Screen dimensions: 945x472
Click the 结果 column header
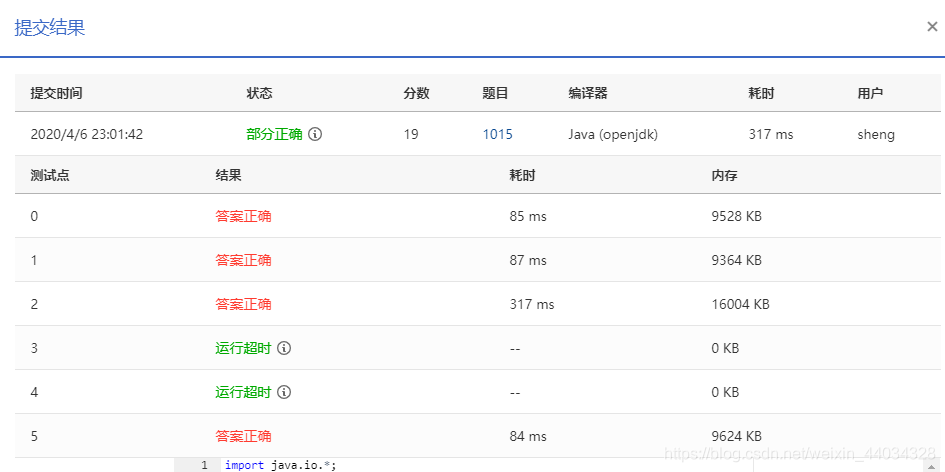[228, 175]
